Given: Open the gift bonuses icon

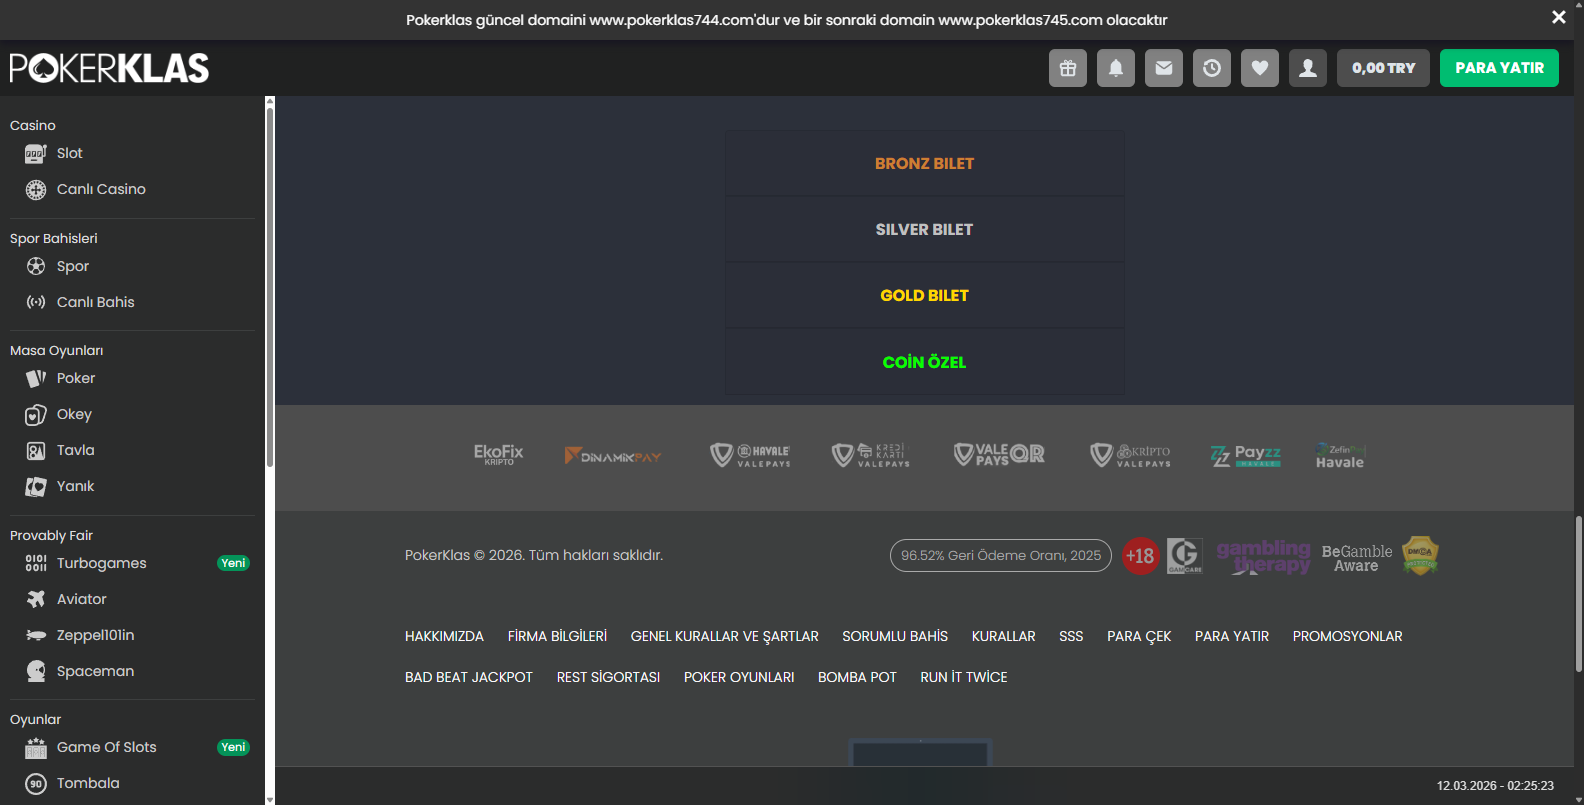Looking at the screenshot, I should click(x=1068, y=68).
